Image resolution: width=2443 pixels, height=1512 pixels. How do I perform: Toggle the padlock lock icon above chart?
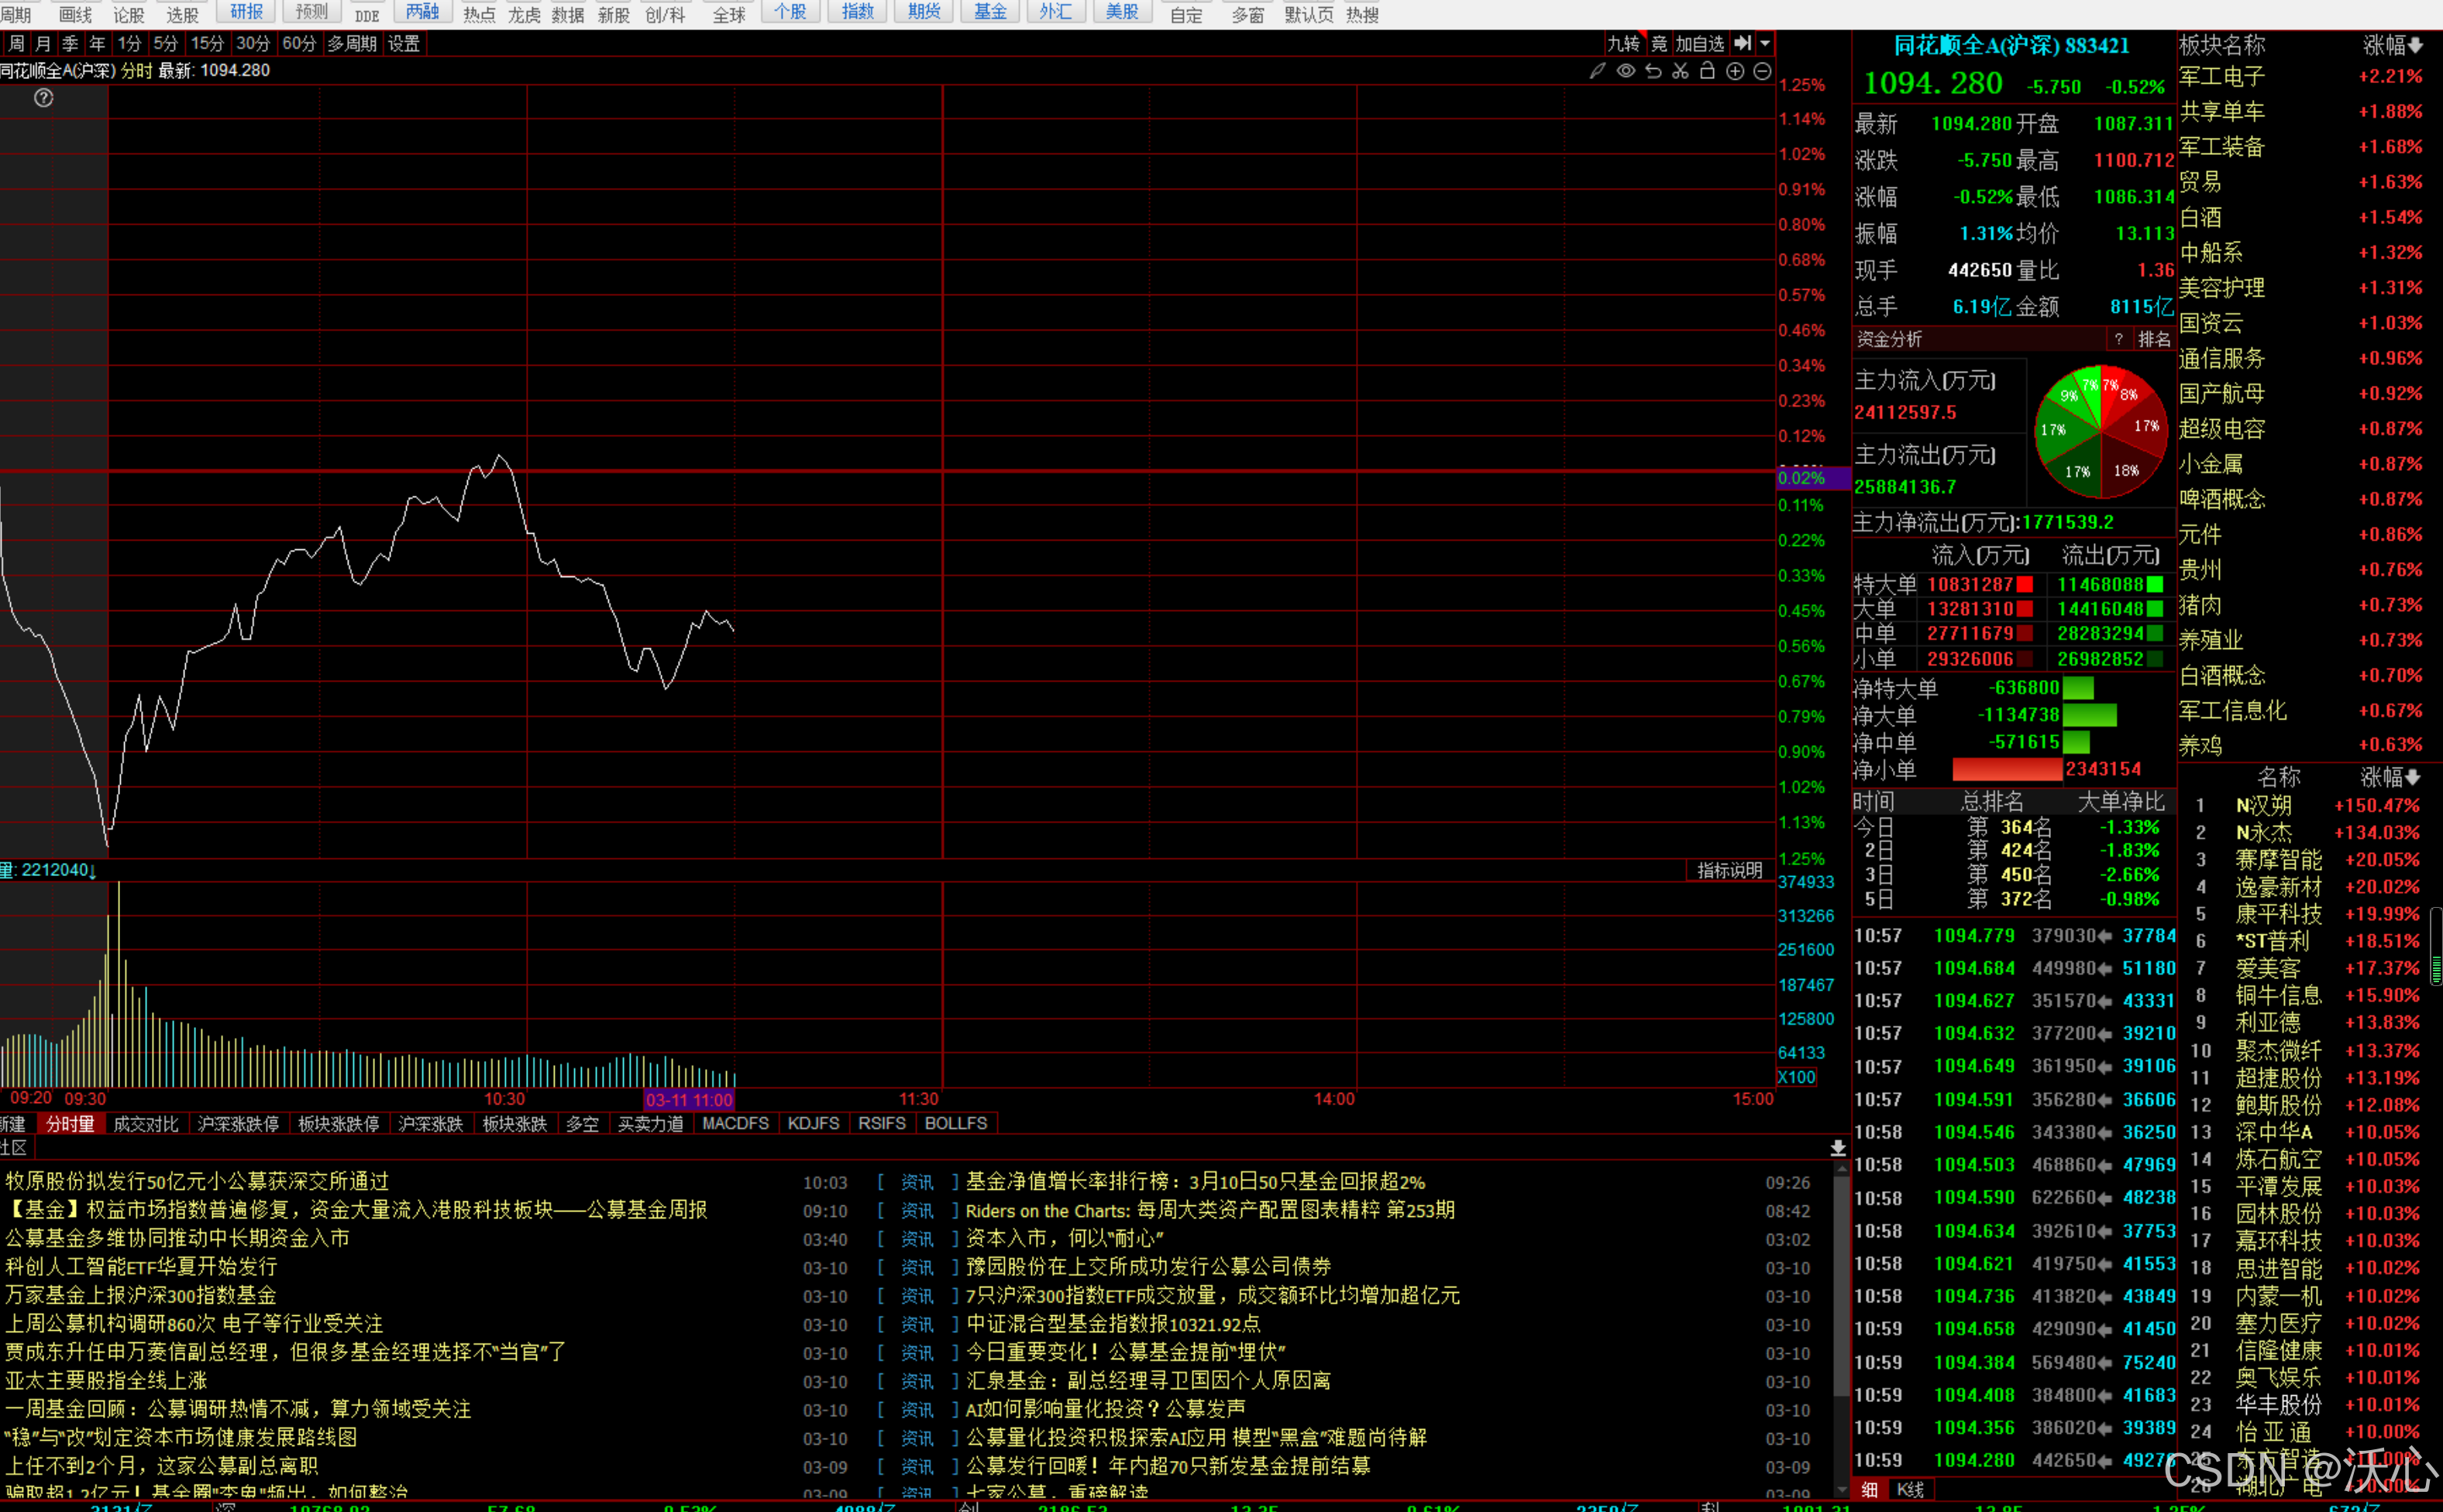pyautogui.click(x=1707, y=71)
